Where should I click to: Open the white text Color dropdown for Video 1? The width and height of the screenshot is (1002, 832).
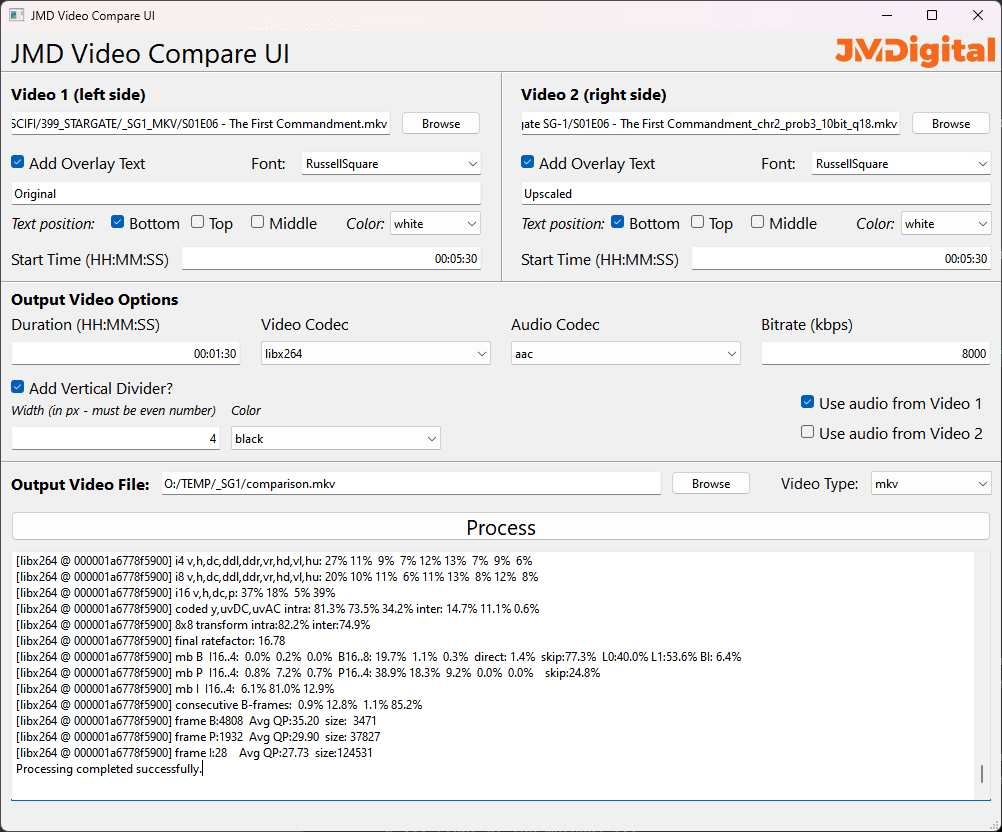coord(435,223)
